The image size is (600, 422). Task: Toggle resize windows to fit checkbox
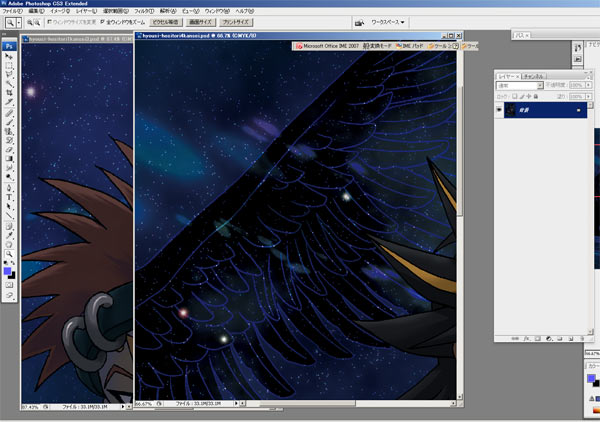point(50,22)
